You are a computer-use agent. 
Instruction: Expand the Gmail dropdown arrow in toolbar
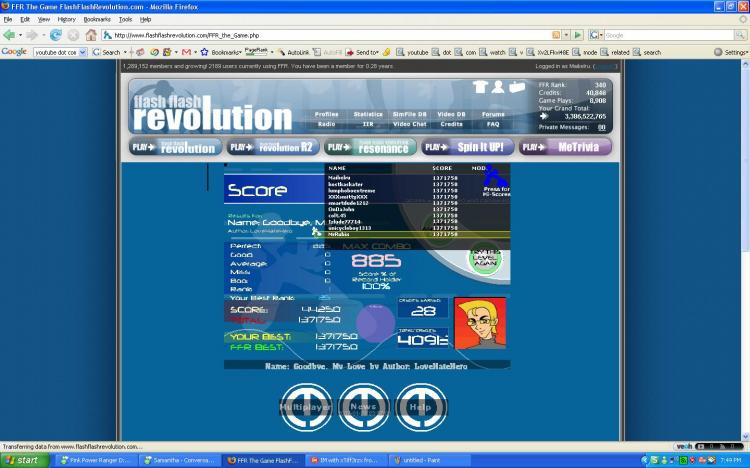[195, 52]
